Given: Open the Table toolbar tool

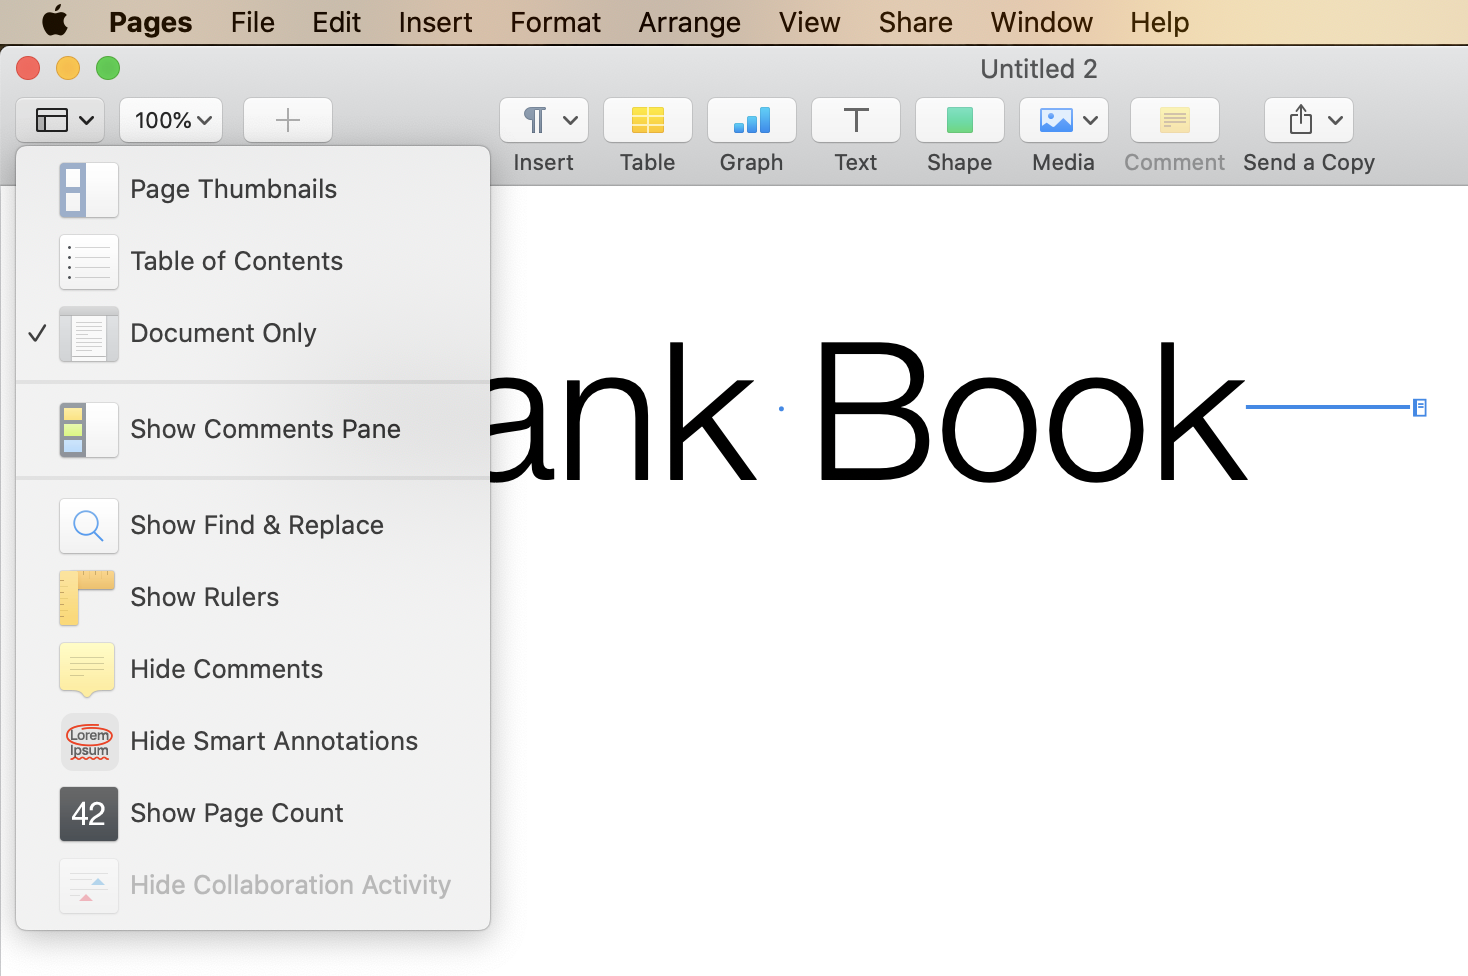Looking at the screenshot, I should pos(648,120).
